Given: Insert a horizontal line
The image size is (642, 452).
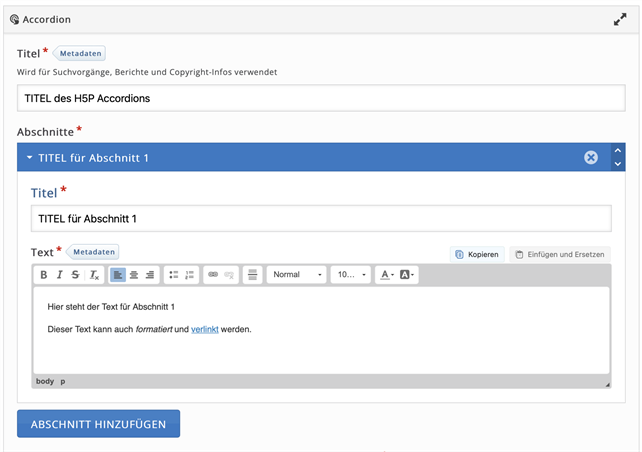Looking at the screenshot, I should [253, 275].
